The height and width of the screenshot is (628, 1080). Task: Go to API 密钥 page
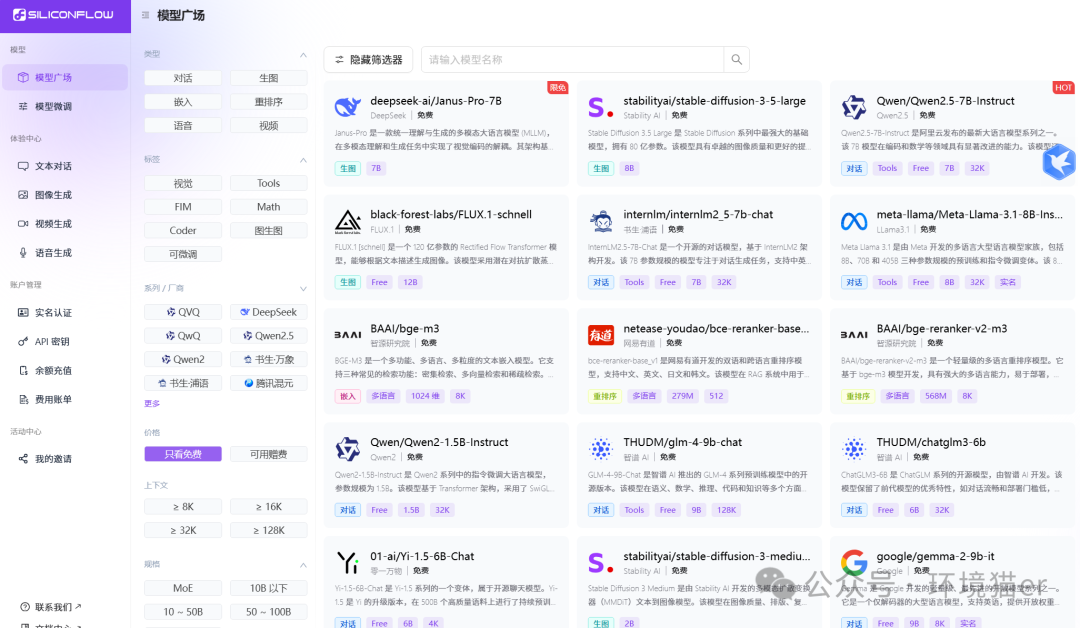tap(65, 342)
